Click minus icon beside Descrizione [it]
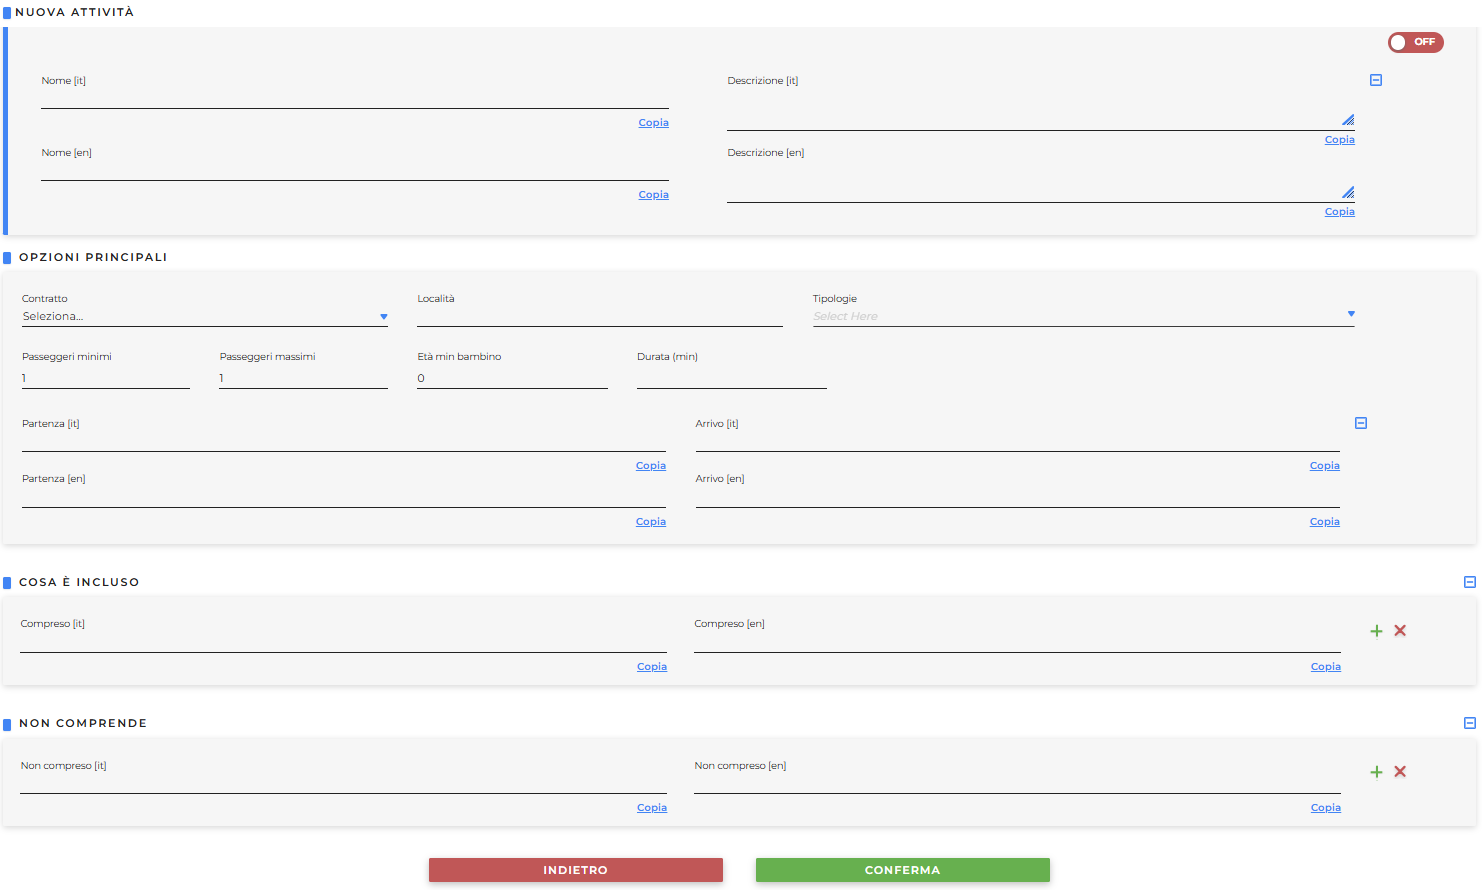Viewport: 1482px width, 890px height. click(1375, 80)
